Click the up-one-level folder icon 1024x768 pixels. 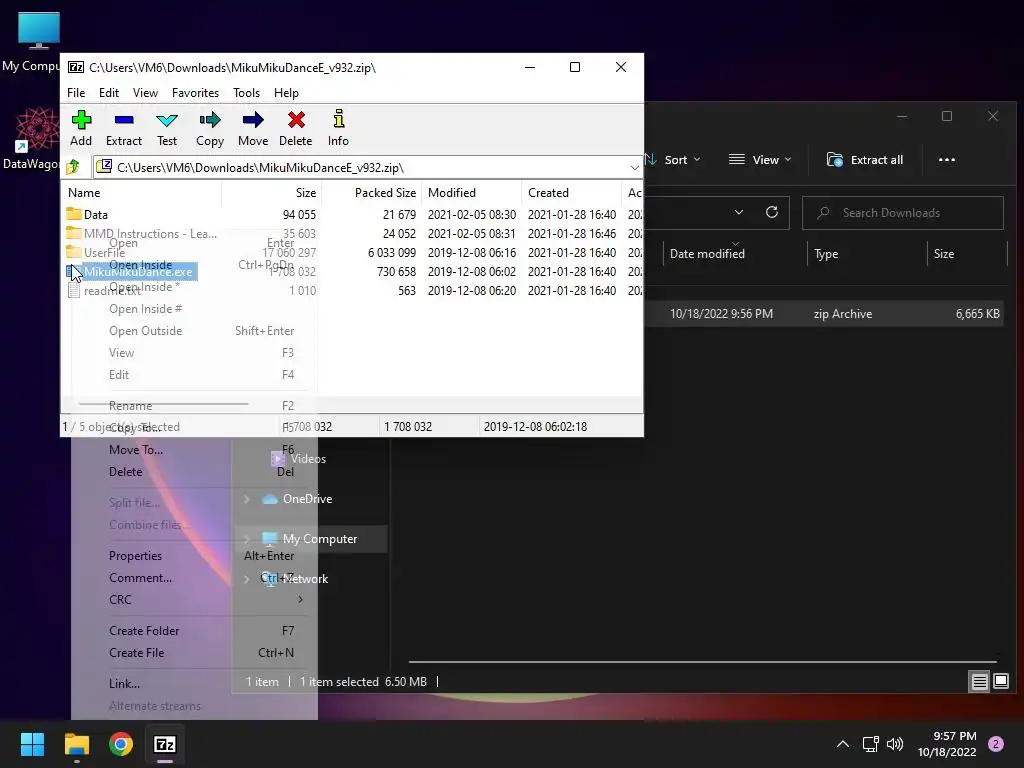click(x=73, y=167)
